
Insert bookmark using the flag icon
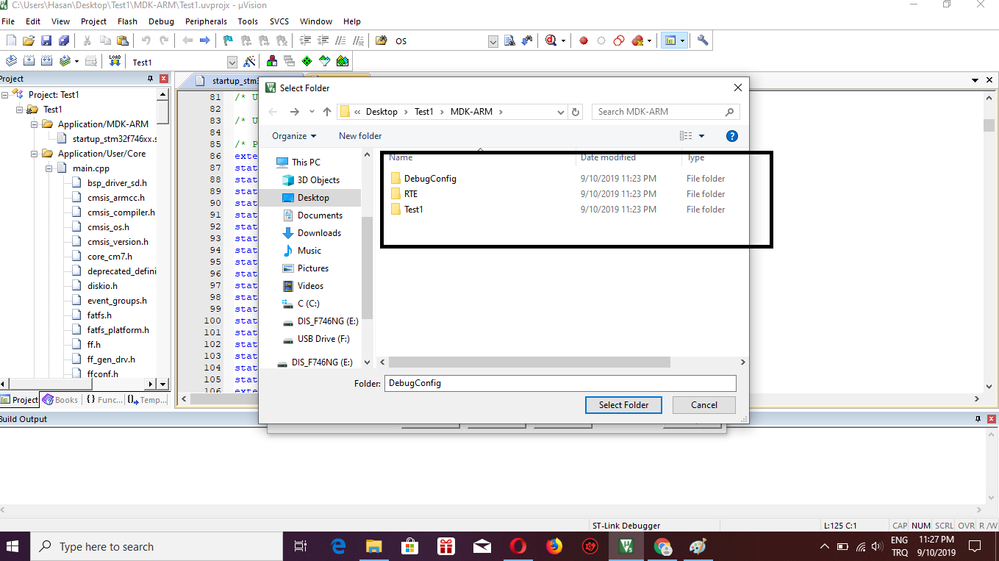(227, 41)
